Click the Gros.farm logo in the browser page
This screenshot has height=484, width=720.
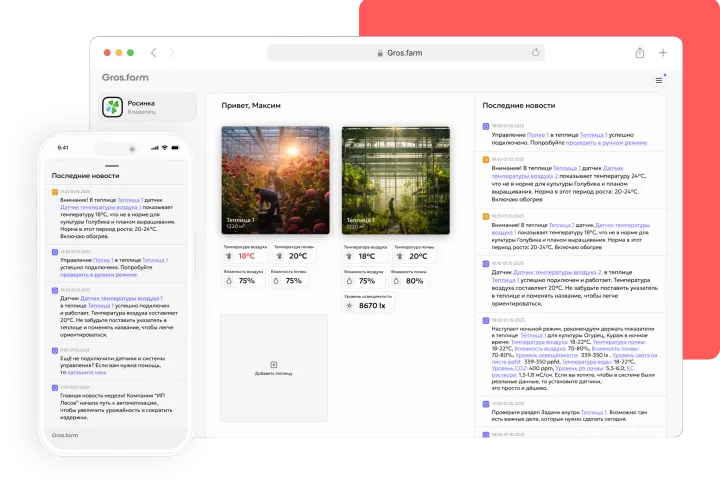coord(125,78)
